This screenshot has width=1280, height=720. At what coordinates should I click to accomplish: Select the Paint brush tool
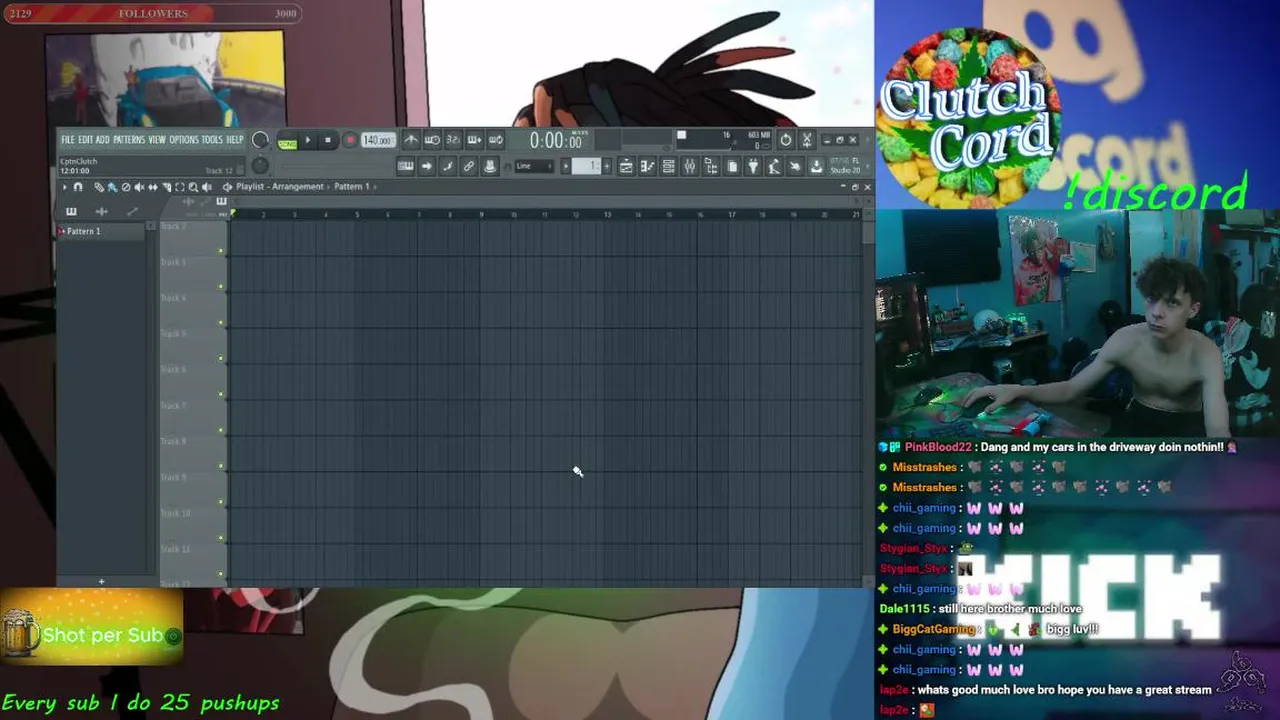click(112, 187)
